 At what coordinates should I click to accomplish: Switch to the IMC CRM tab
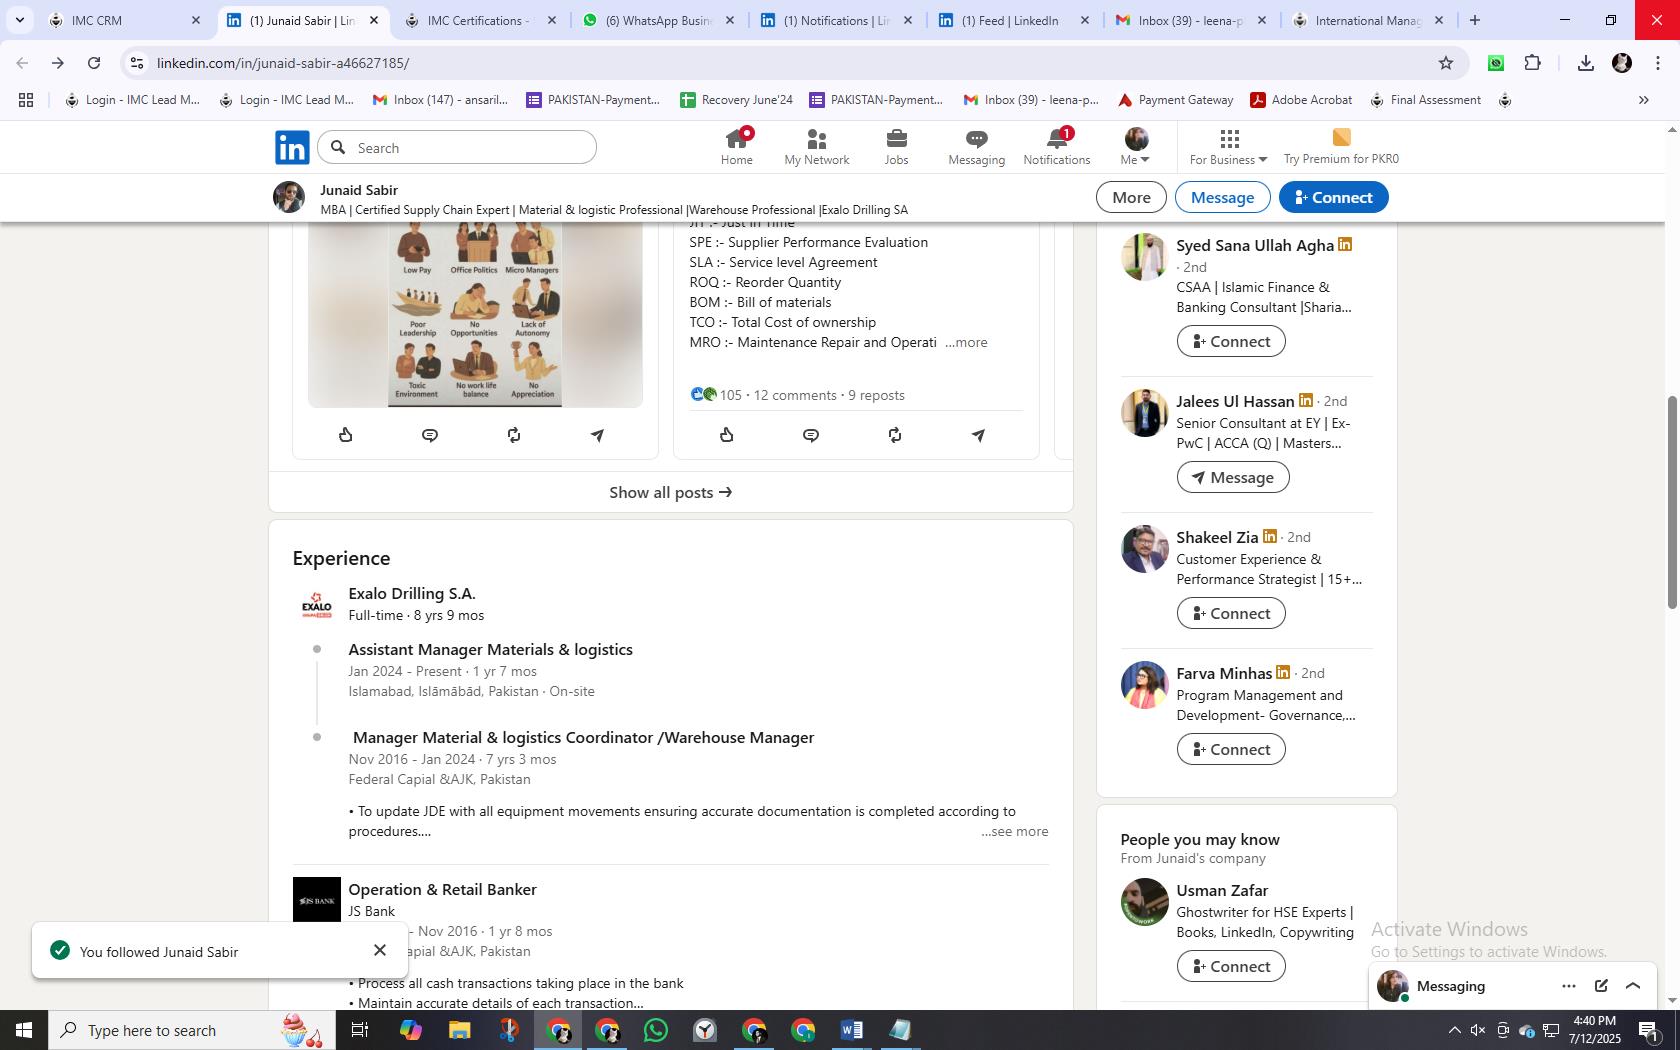(x=125, y=20)
